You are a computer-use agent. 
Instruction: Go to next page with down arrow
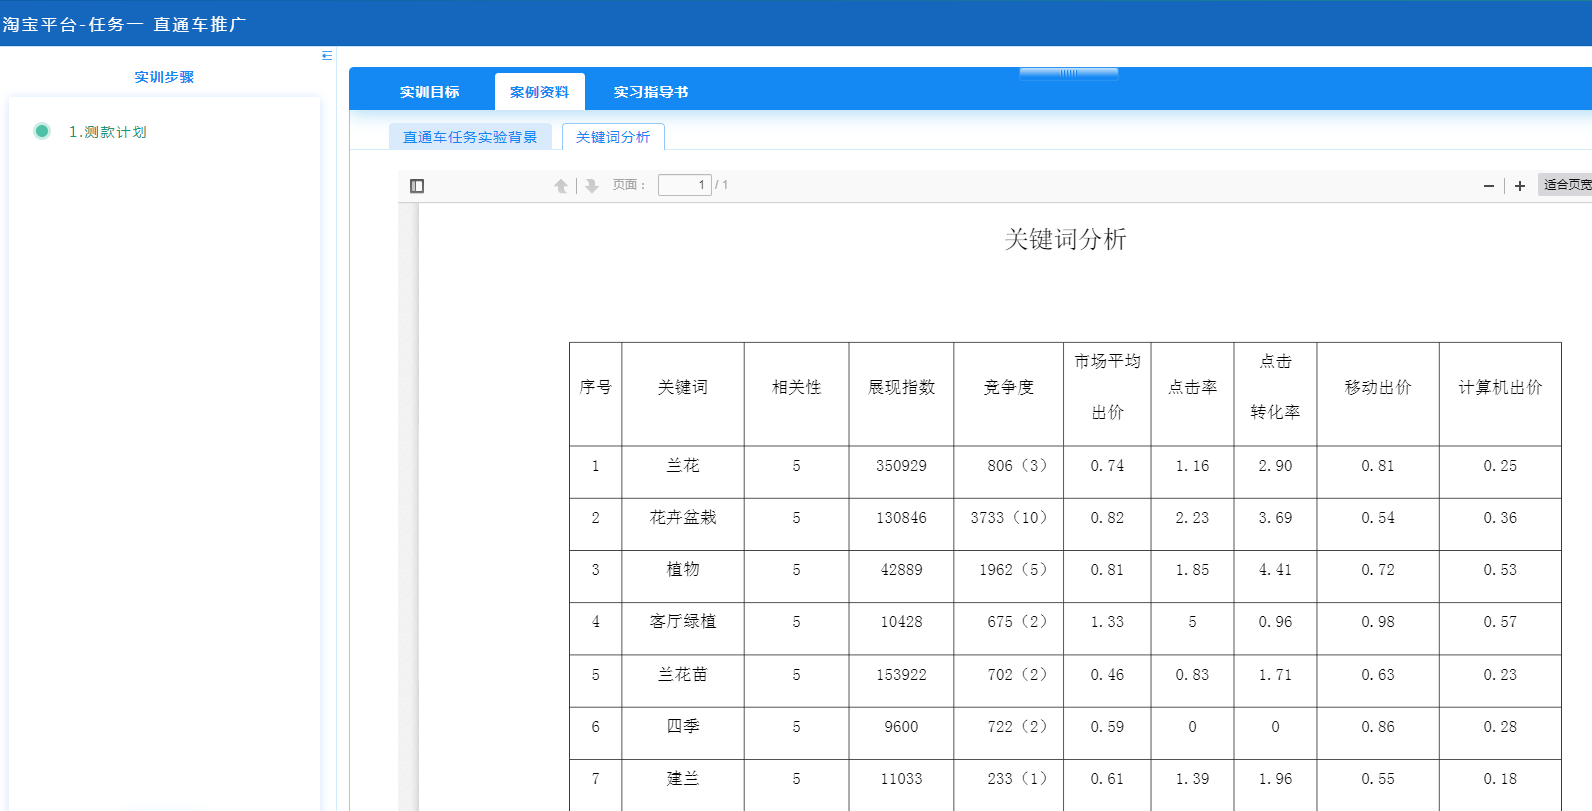click(592, 186)
